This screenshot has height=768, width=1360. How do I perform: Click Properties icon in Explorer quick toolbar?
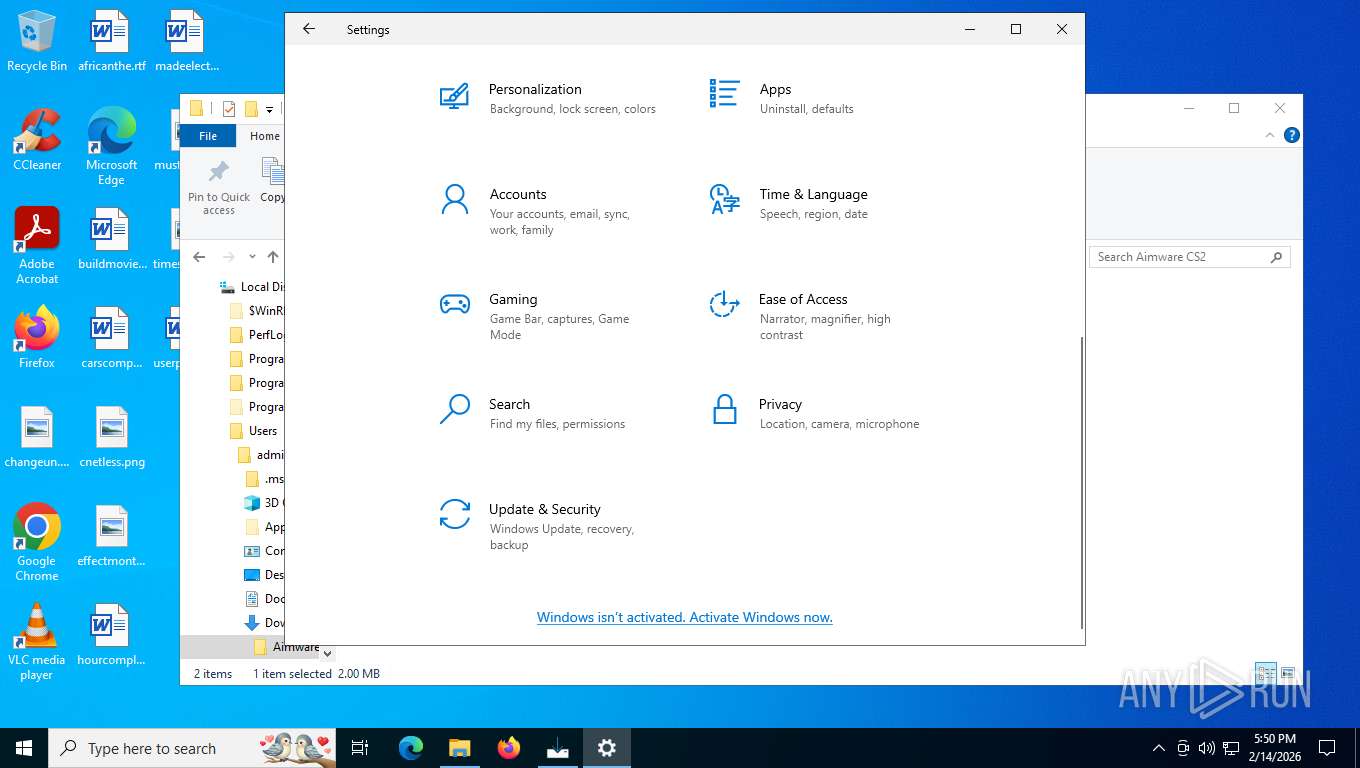click(229, 109)
